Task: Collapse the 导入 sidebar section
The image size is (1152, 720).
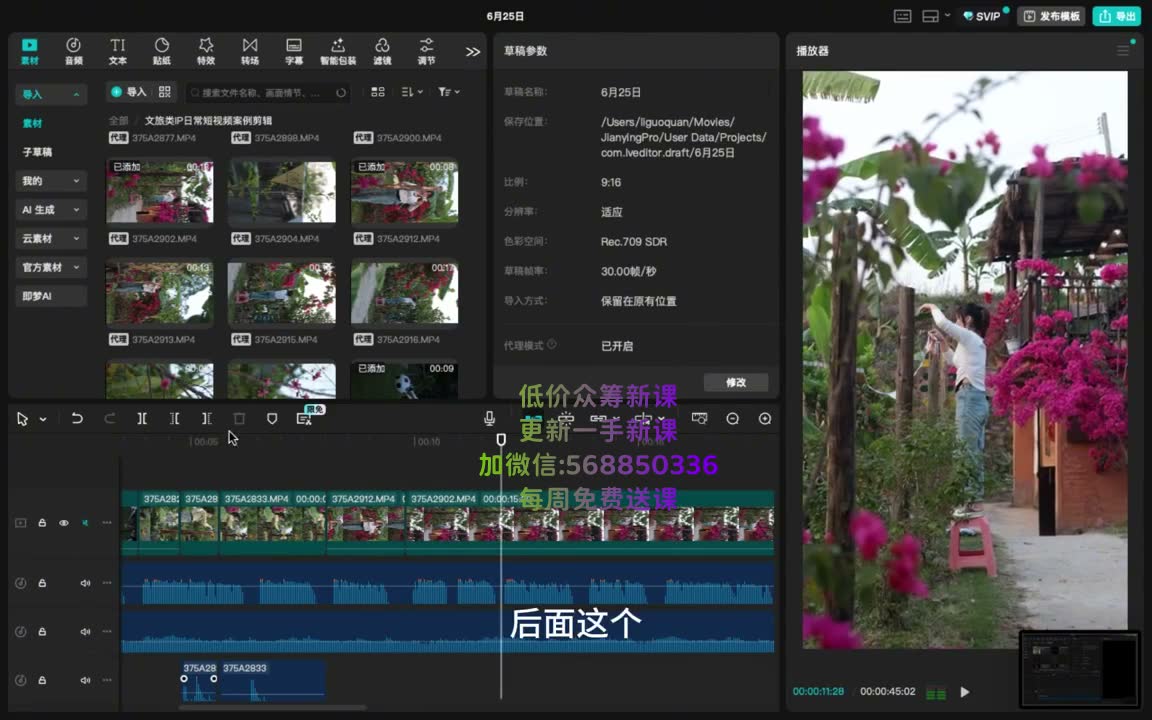Action: (51, 94)
